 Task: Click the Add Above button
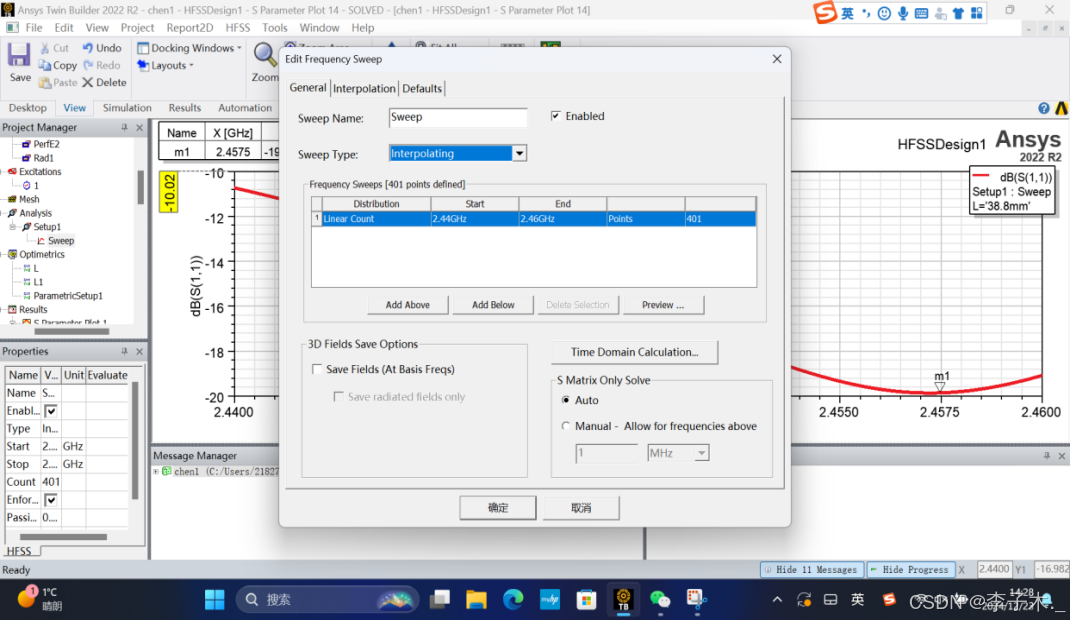(407, 305)
